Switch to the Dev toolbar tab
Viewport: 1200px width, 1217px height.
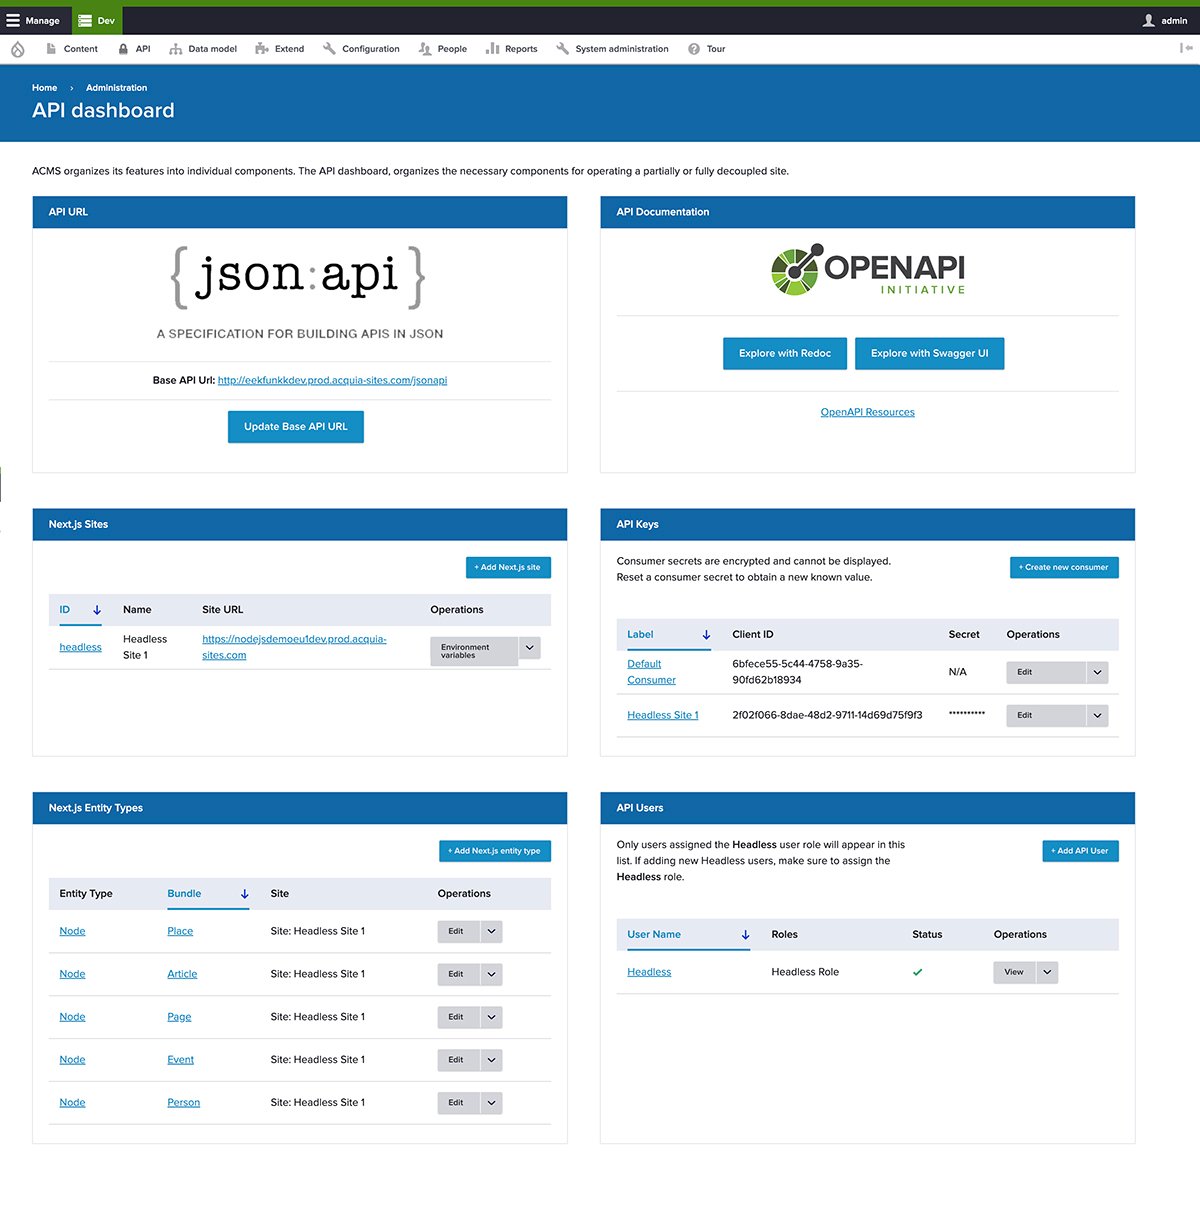click(96, 20)
